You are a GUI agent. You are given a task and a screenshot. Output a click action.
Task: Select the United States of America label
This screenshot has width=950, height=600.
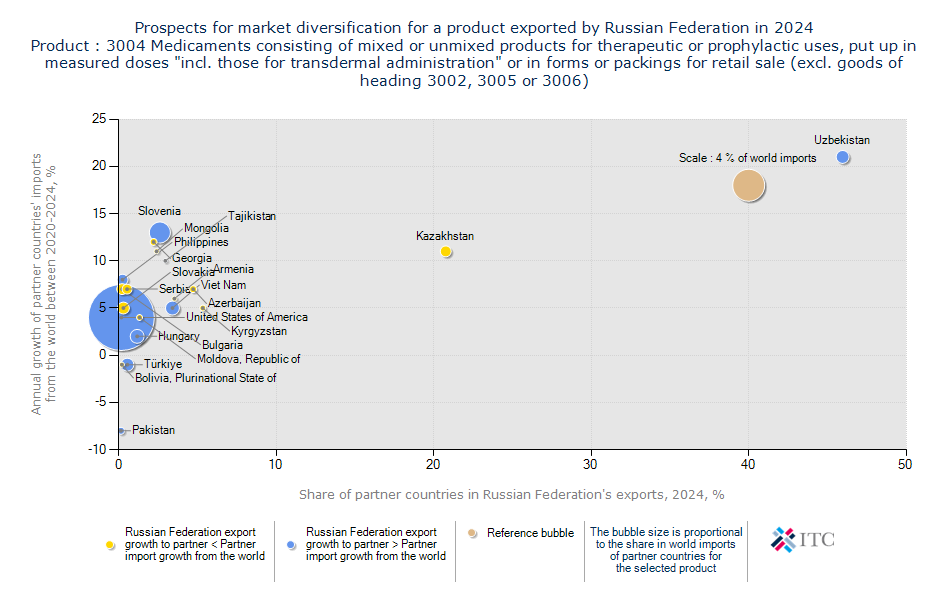point(247,317)
